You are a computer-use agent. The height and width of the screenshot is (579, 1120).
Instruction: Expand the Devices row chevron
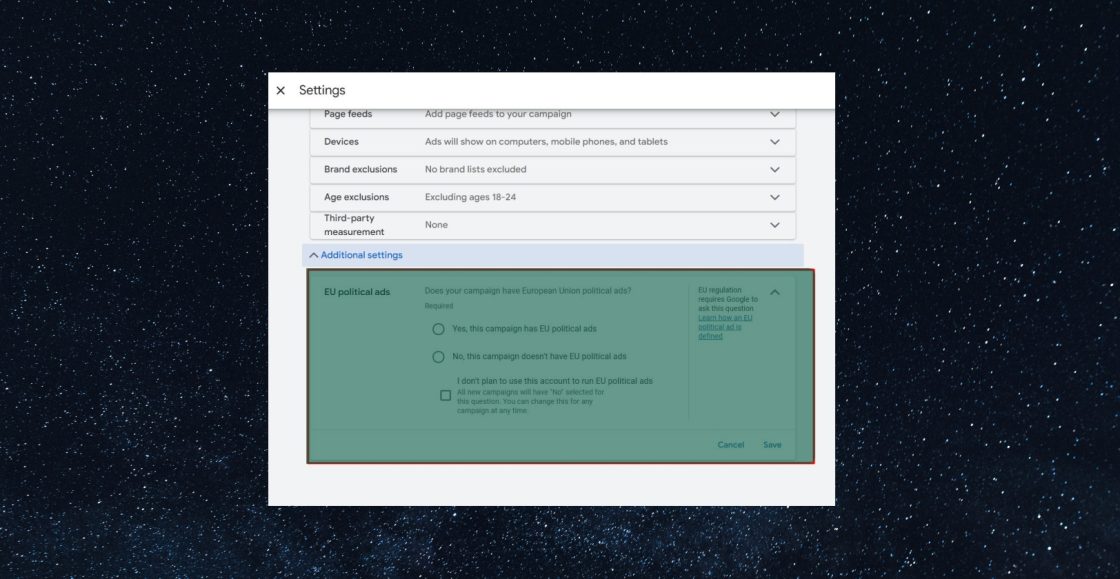[x=774, y=142]
